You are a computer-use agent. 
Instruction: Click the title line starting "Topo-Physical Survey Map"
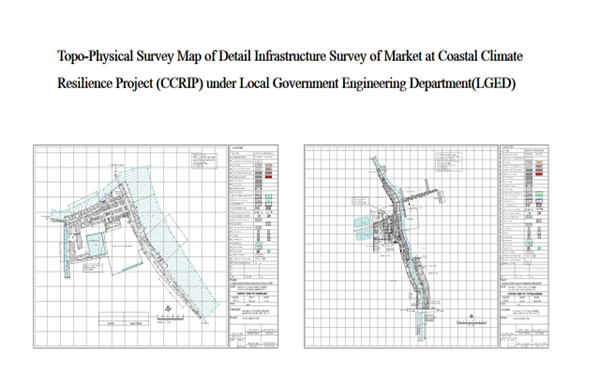[x=290, y=56]
